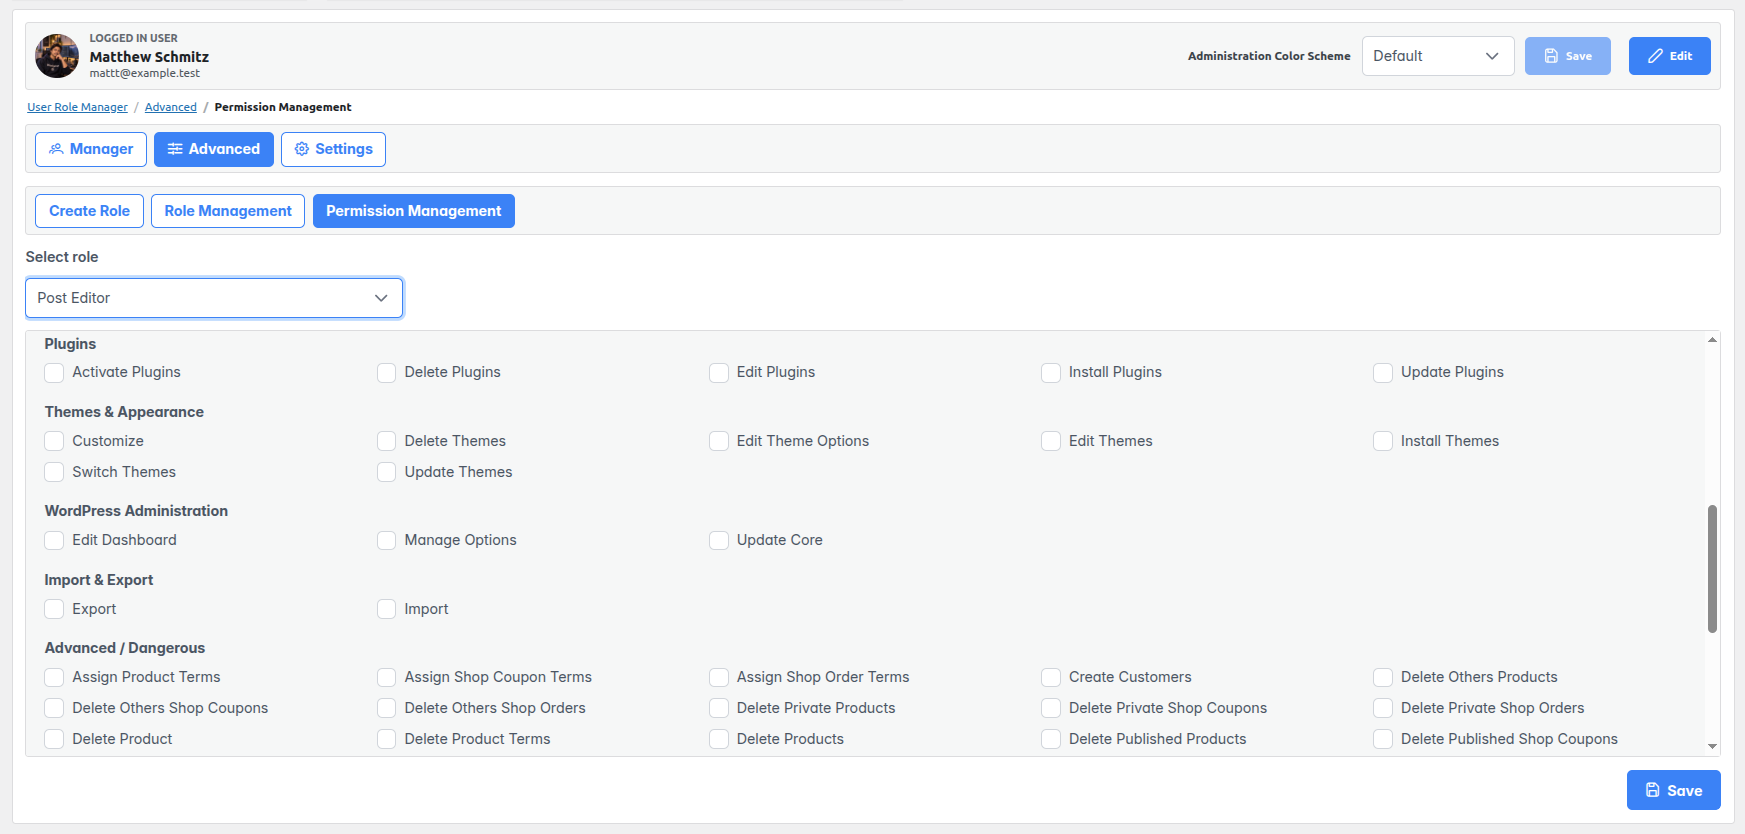Screen dimensions: 1745x834
Task: Check the Update Themes checkbox
Action: pyautogui.click(x=386, y=472)
